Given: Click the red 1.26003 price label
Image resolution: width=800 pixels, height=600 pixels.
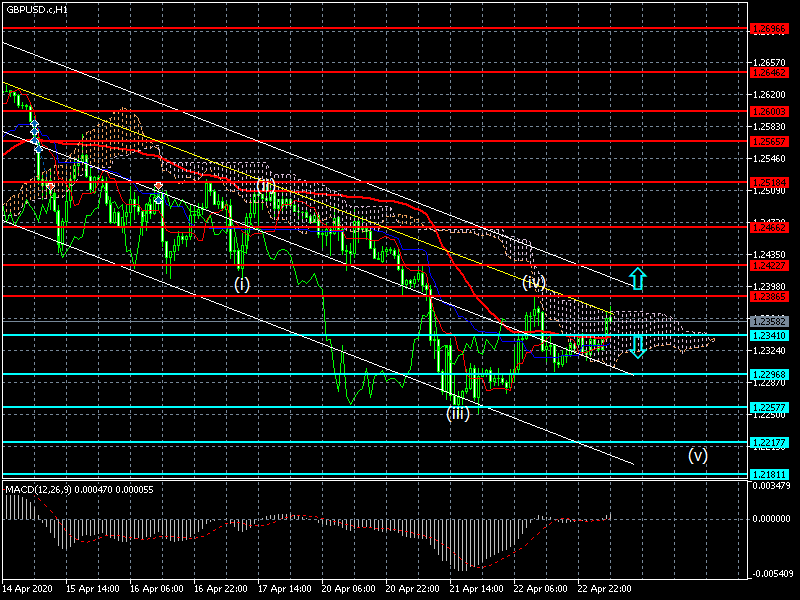Looking at the screenshot, I should tap(769, 111).
